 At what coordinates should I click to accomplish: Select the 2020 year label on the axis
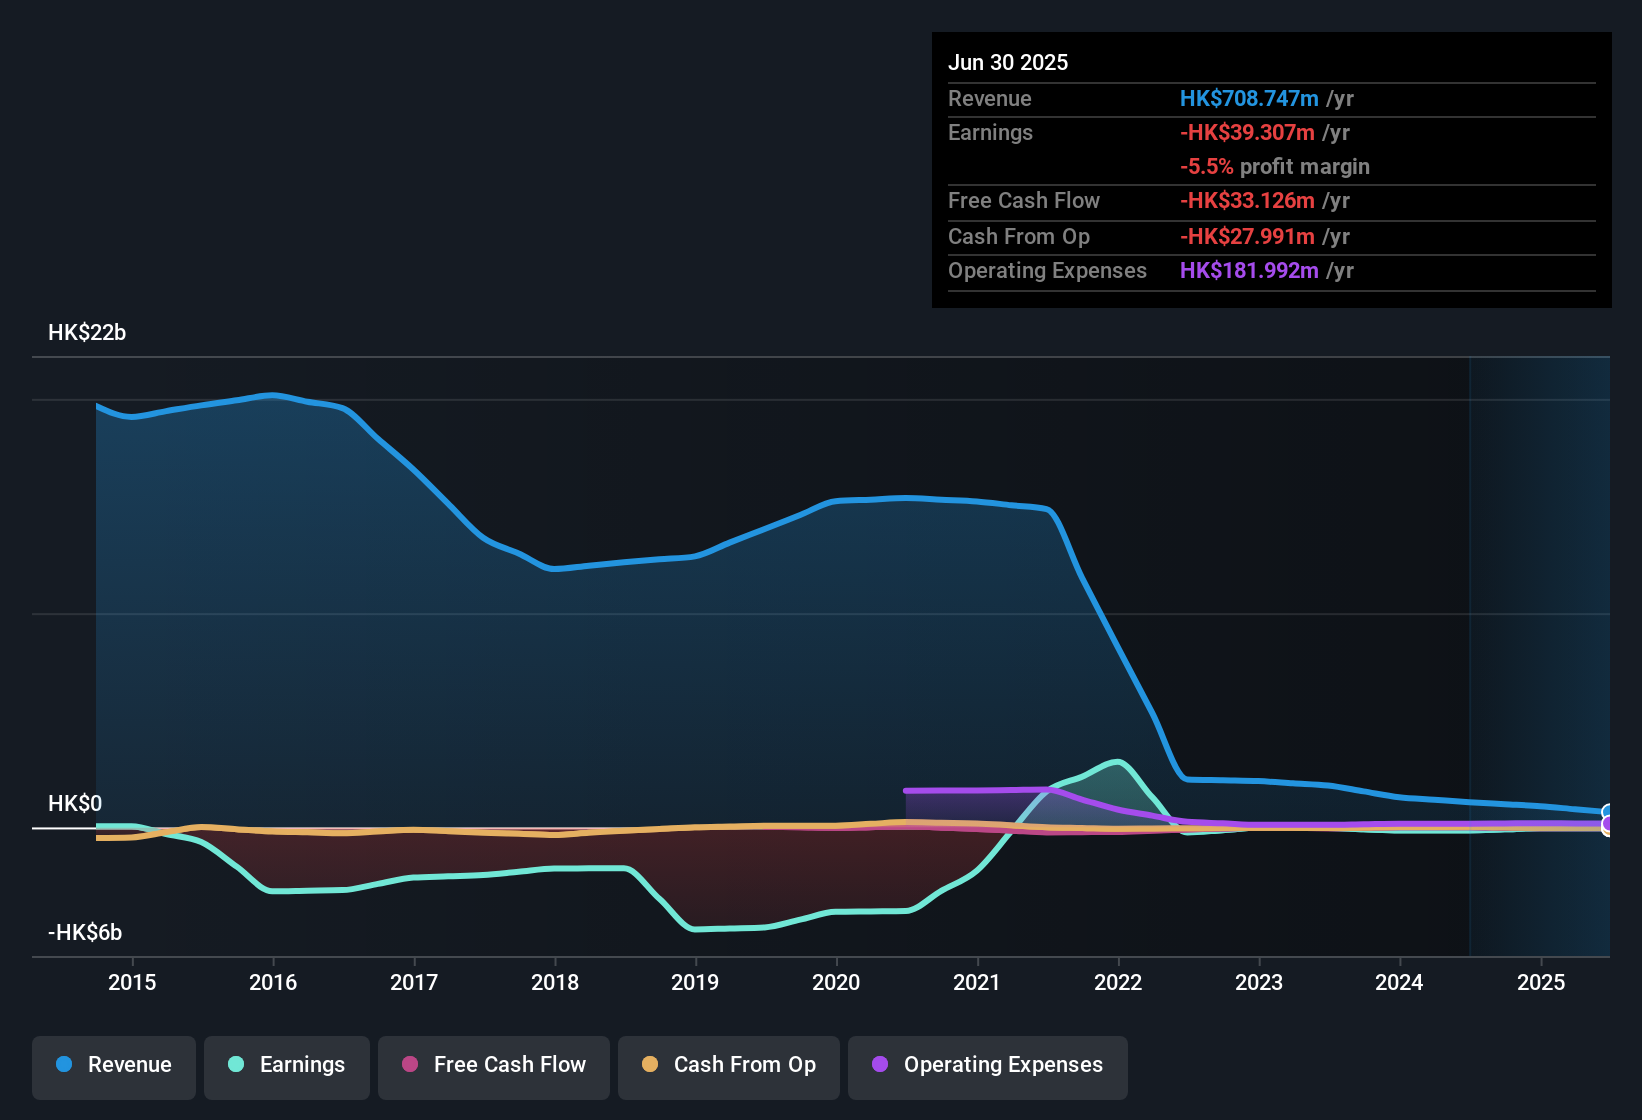tap(836, 982)
